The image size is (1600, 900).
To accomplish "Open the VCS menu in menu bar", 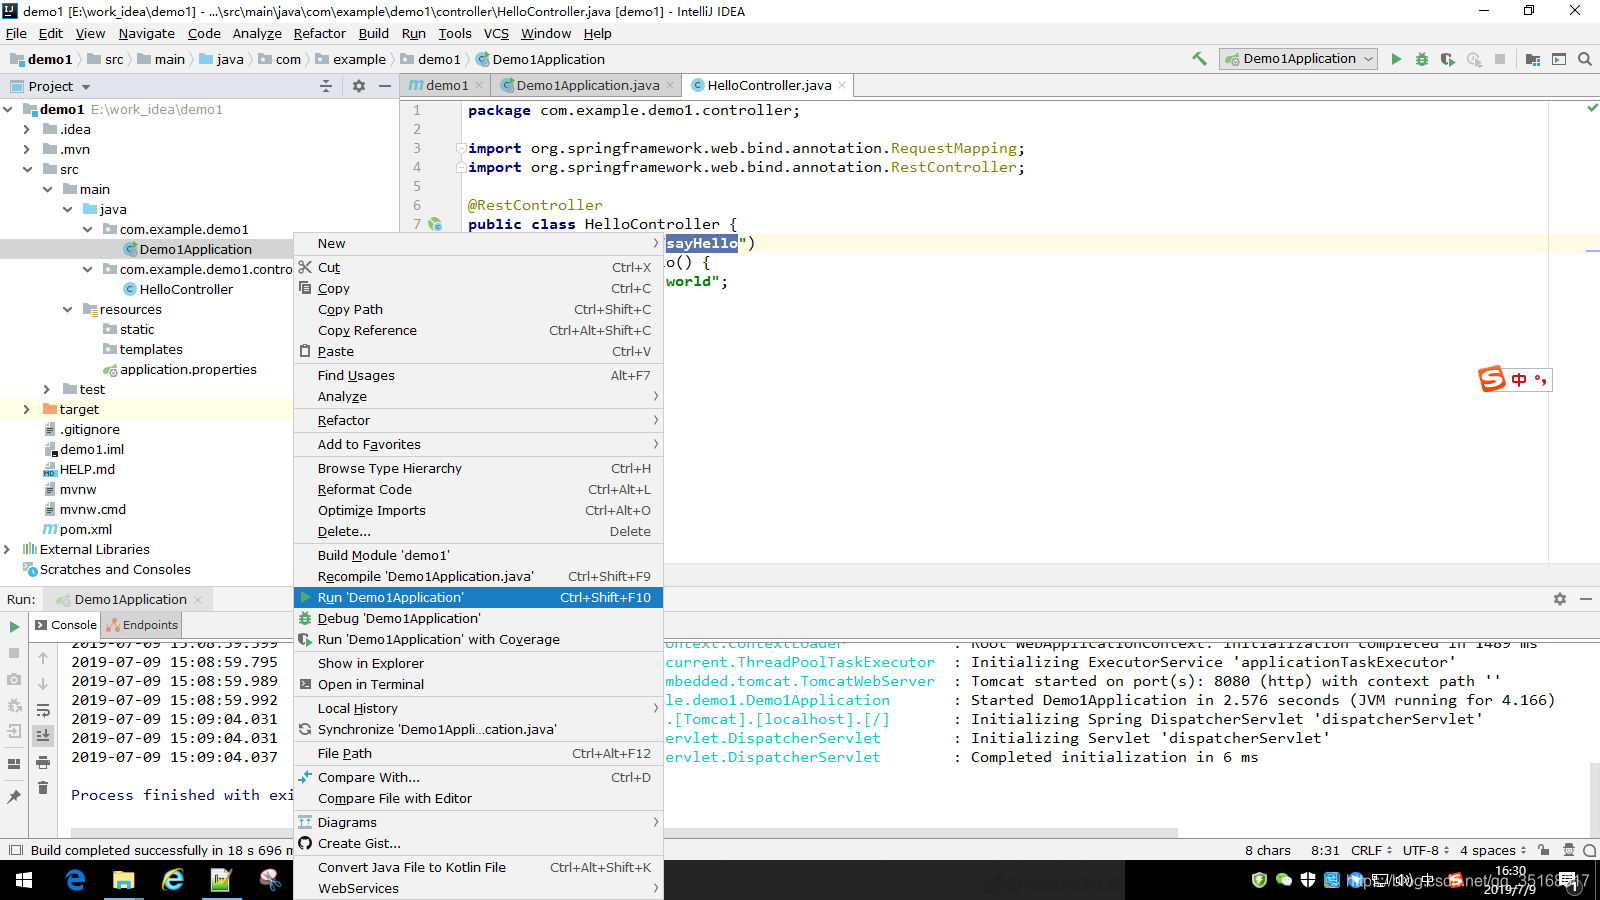I will click(496, 33).
